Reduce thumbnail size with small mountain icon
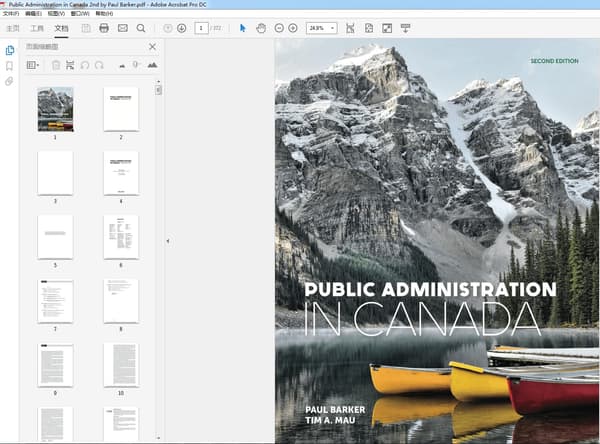The width and height of the screenshot is (600, 444). click(x=122, y=66)
